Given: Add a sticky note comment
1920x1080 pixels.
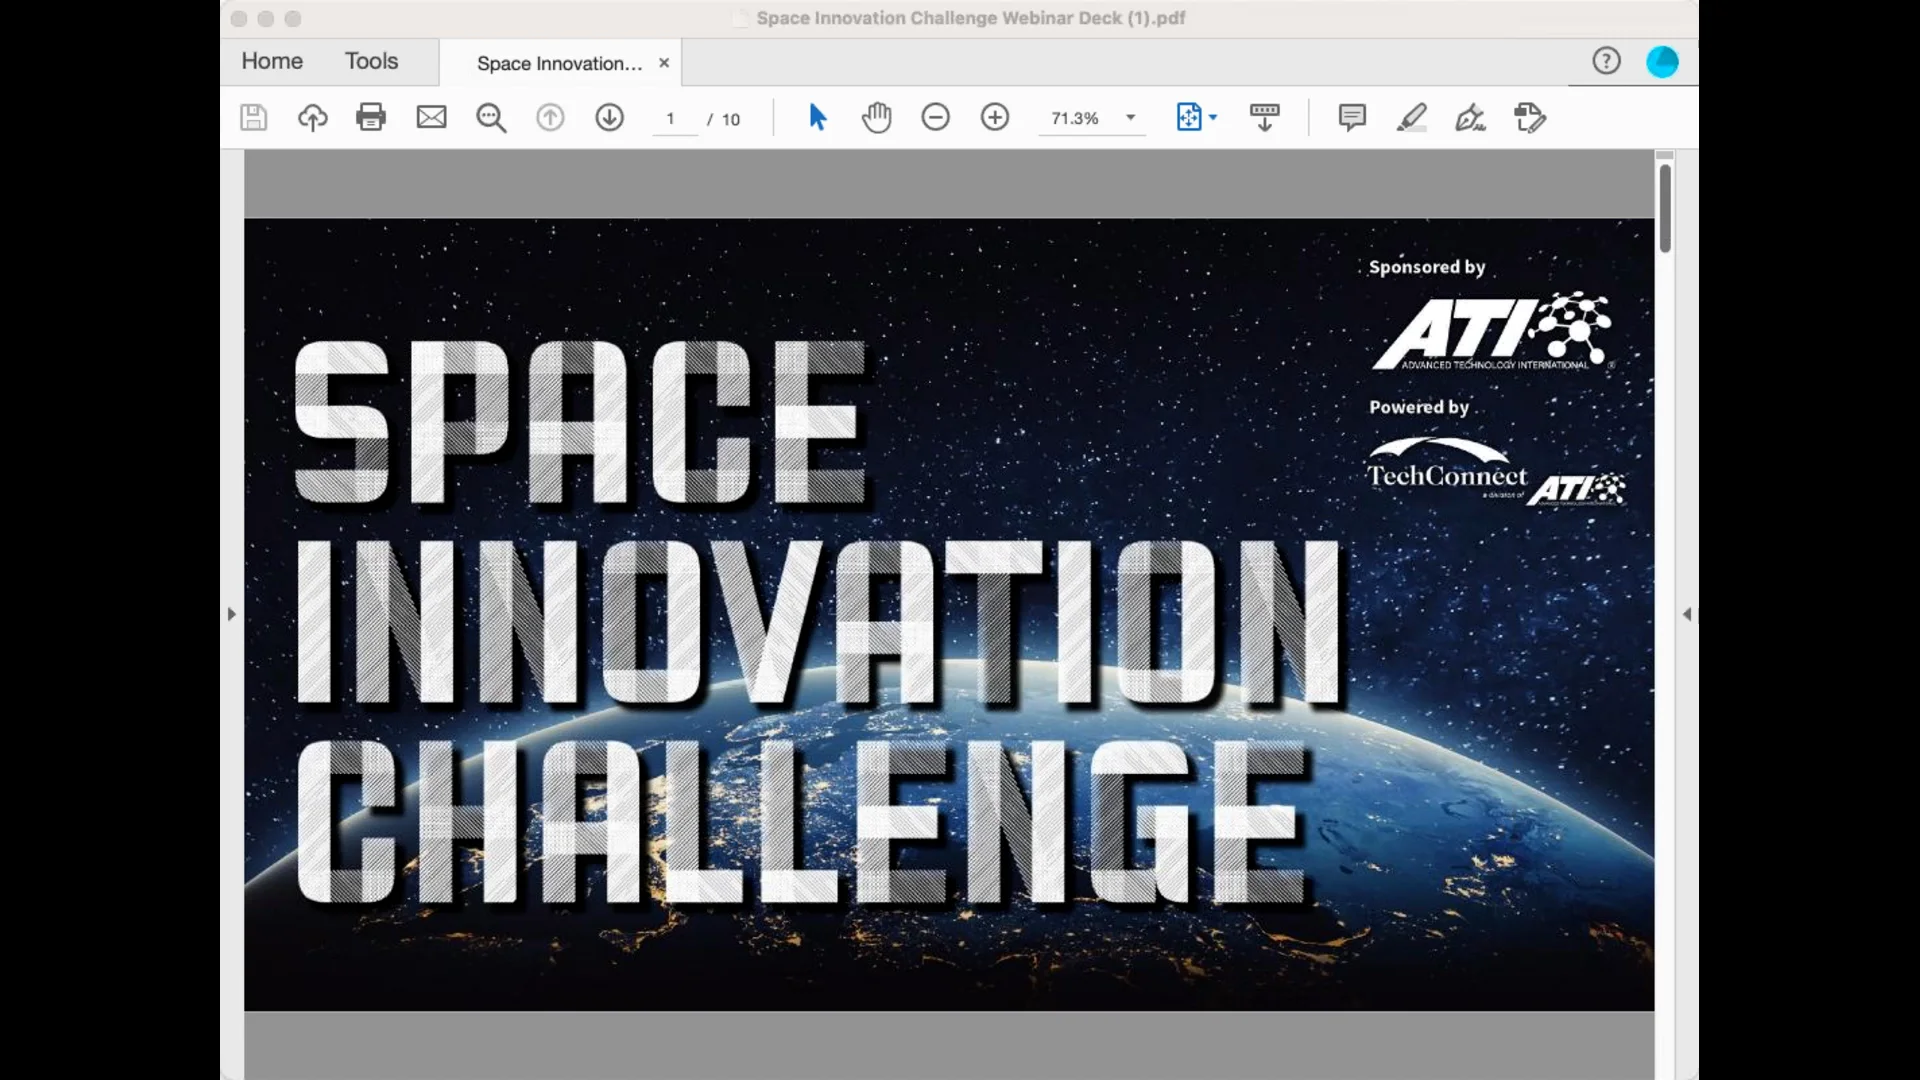Looking at the screenshot, I should coord(1352,118).
